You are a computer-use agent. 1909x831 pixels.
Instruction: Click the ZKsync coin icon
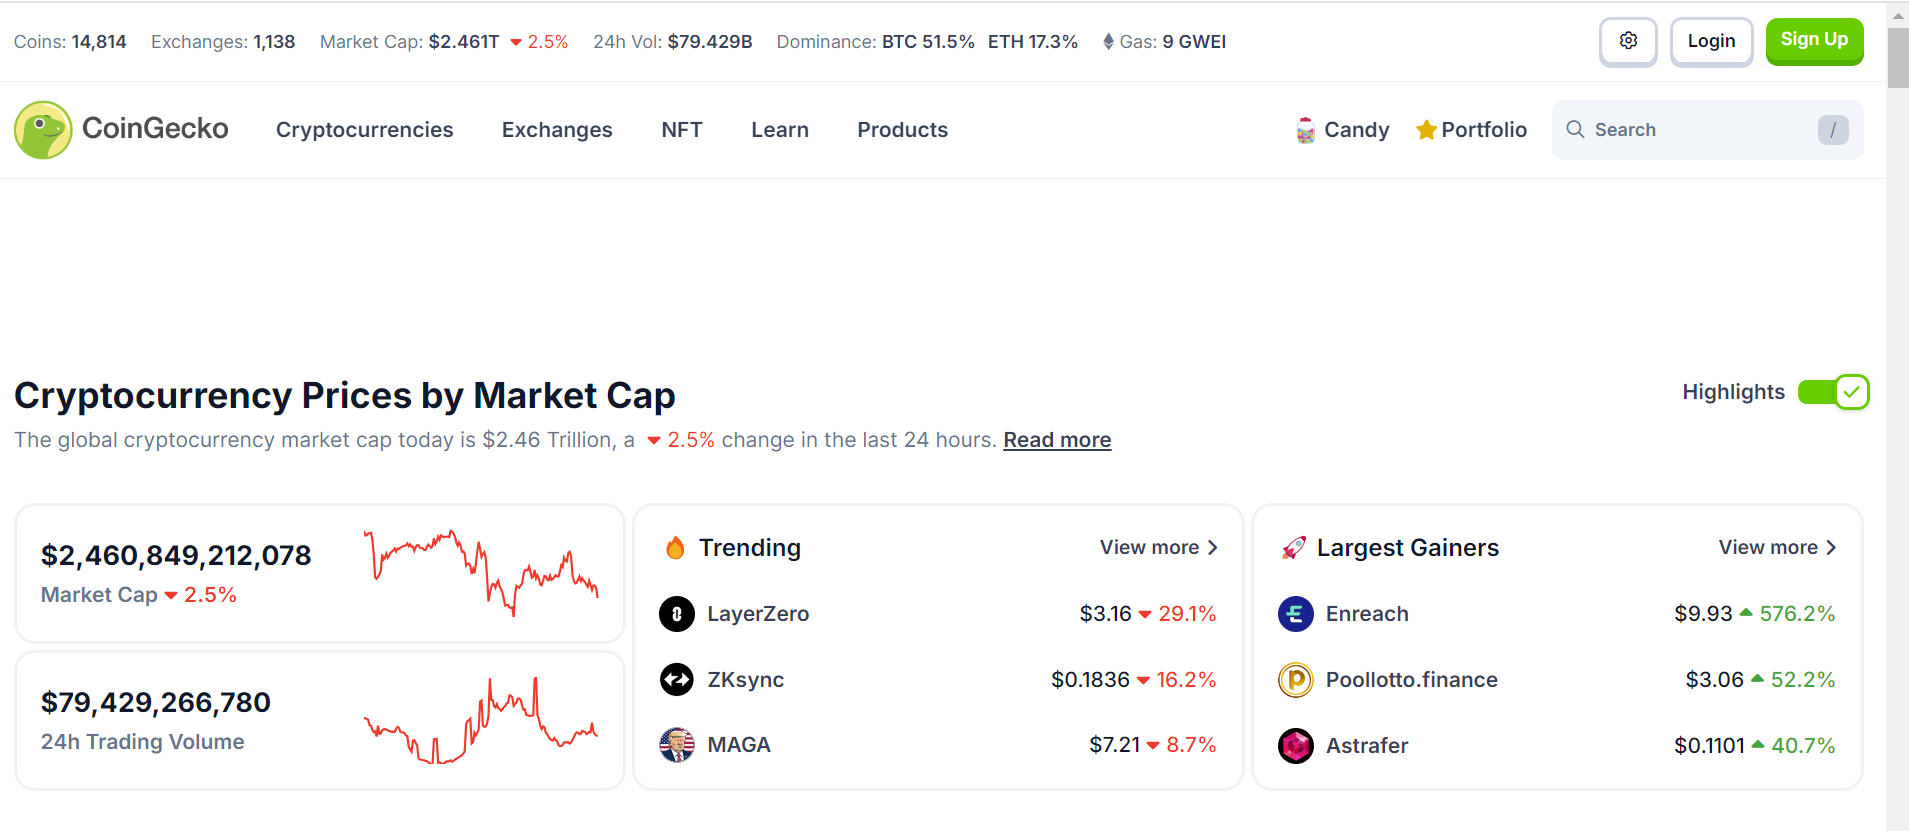[x=677, y=680]
